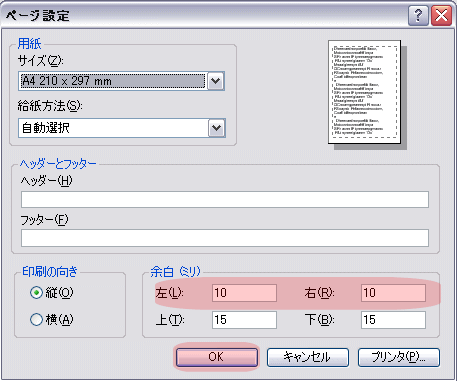Image resolution: width=457 pixels, height=381 pixels.
Task: Click the 右 right margin field
Action: tap(393, 293)
